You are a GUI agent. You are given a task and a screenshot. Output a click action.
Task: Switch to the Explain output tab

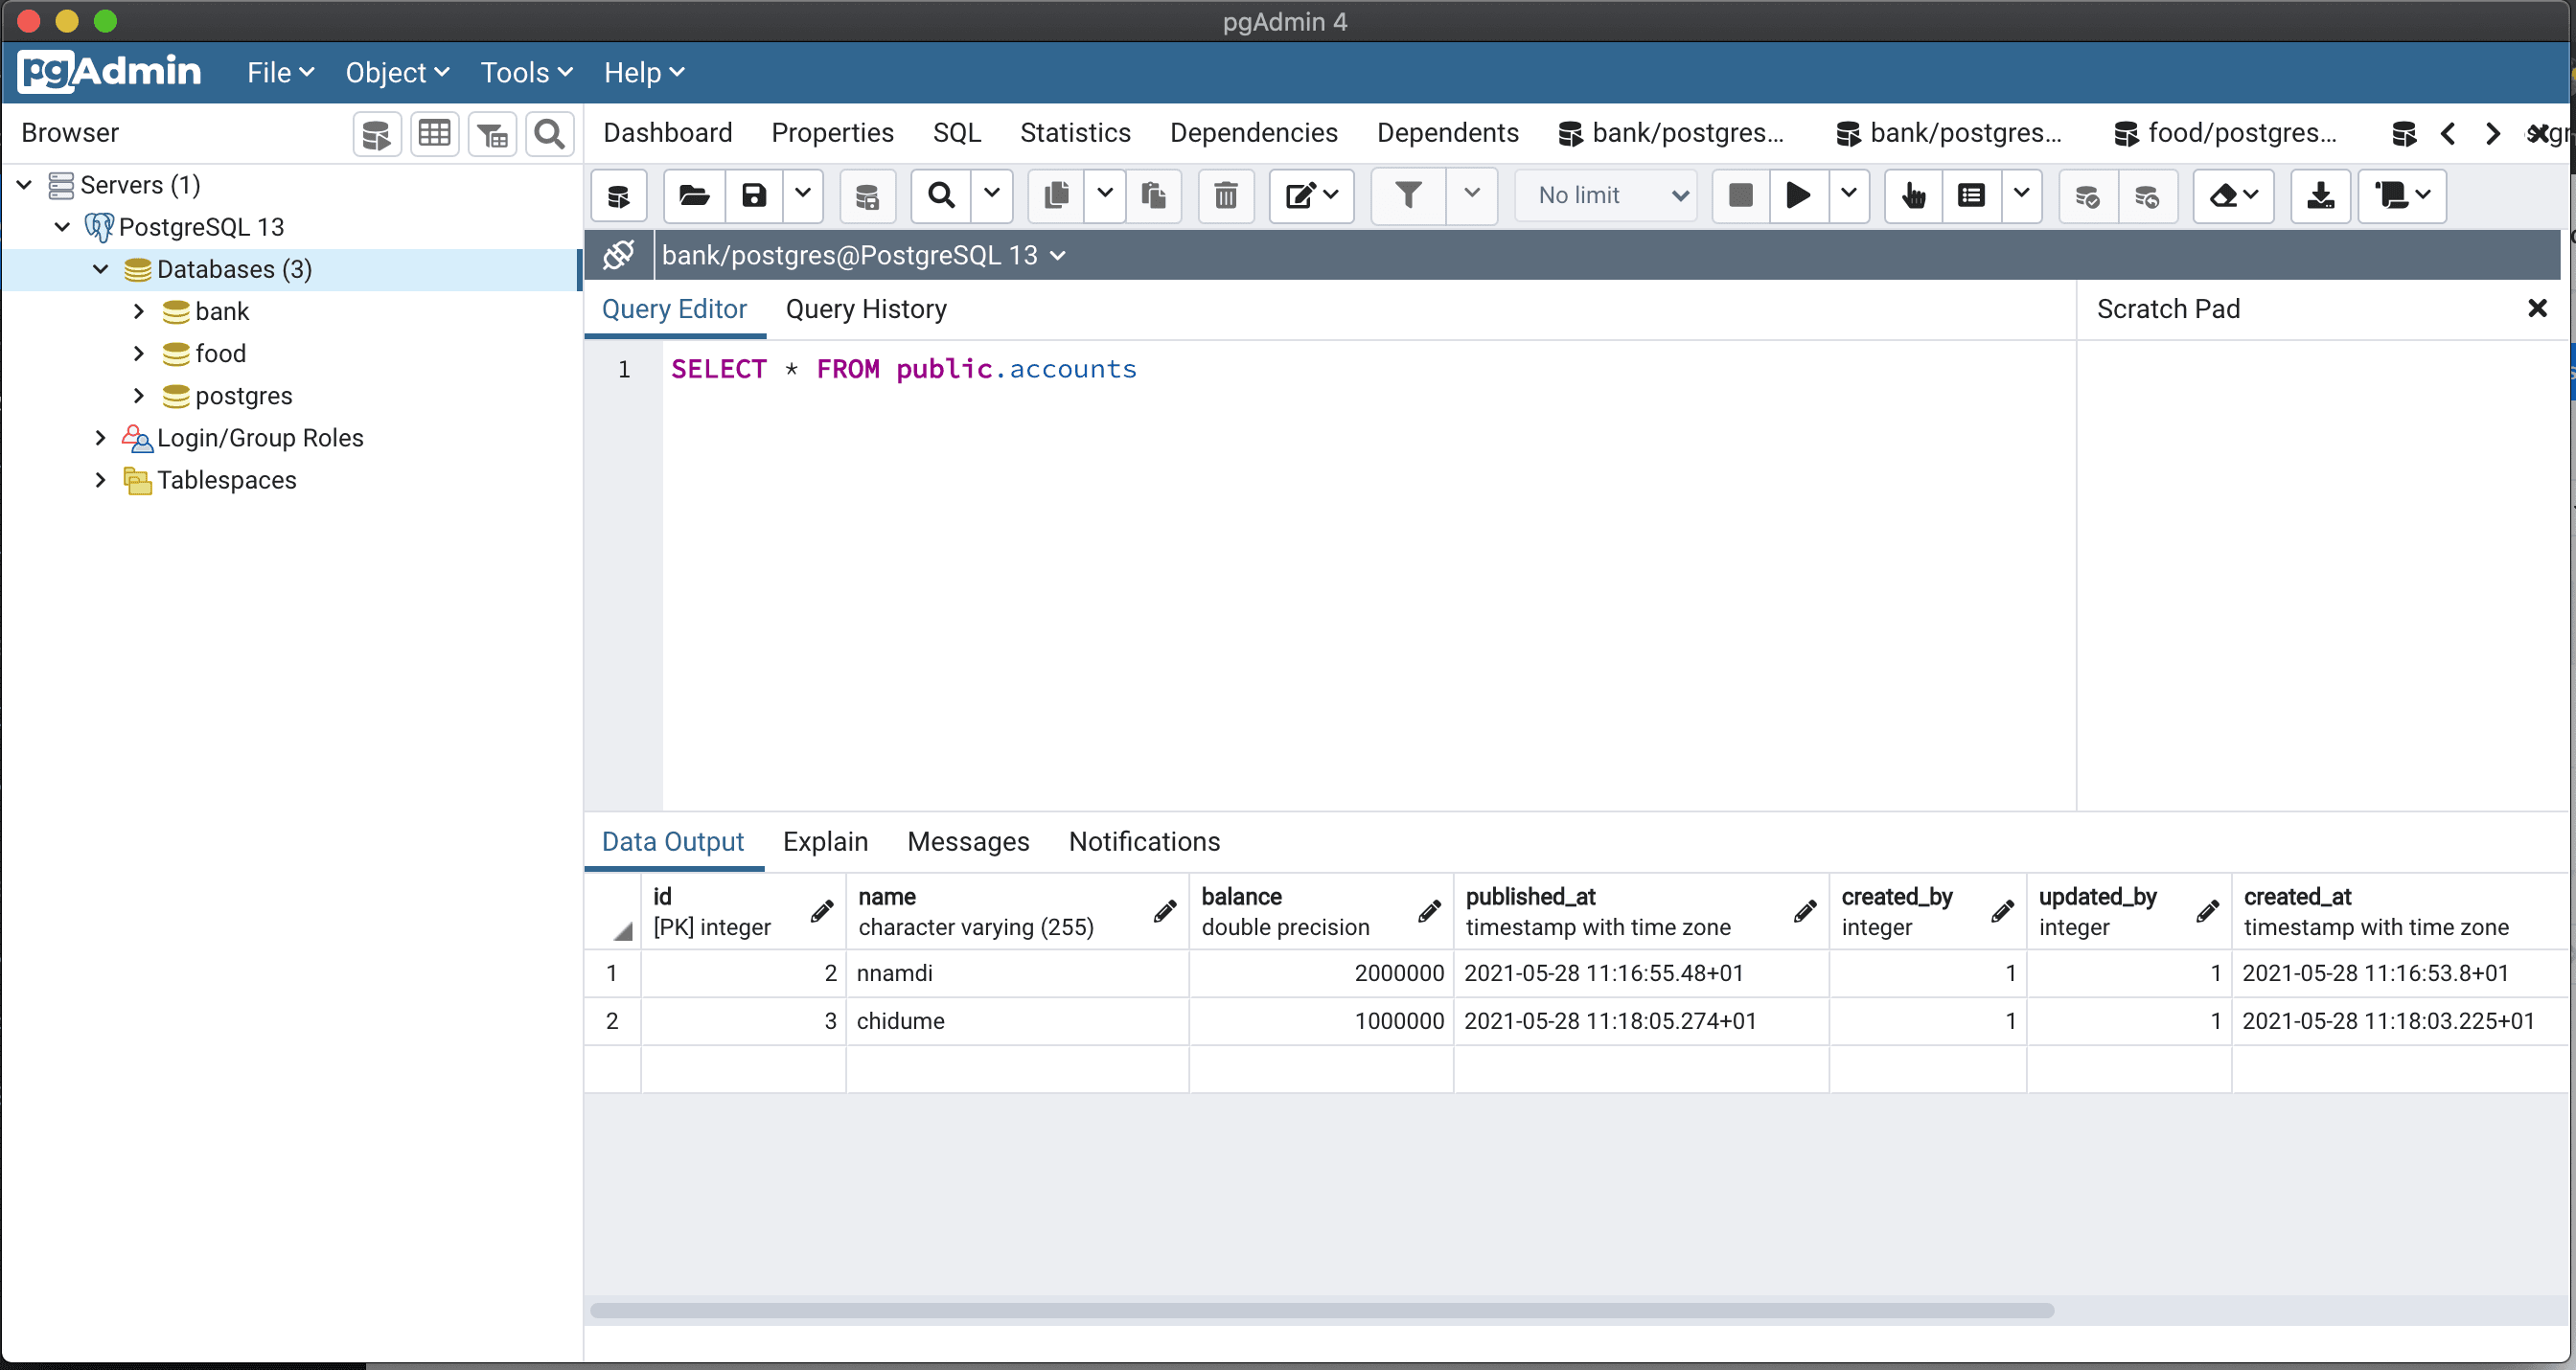coord(825,842)
